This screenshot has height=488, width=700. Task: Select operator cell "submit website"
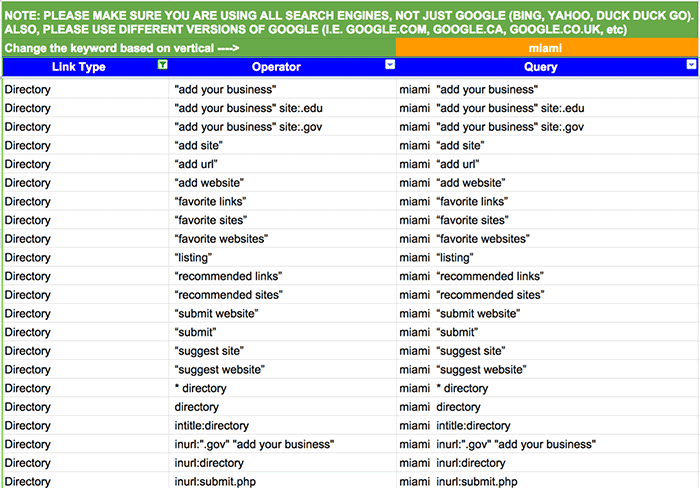coord(283,313)
